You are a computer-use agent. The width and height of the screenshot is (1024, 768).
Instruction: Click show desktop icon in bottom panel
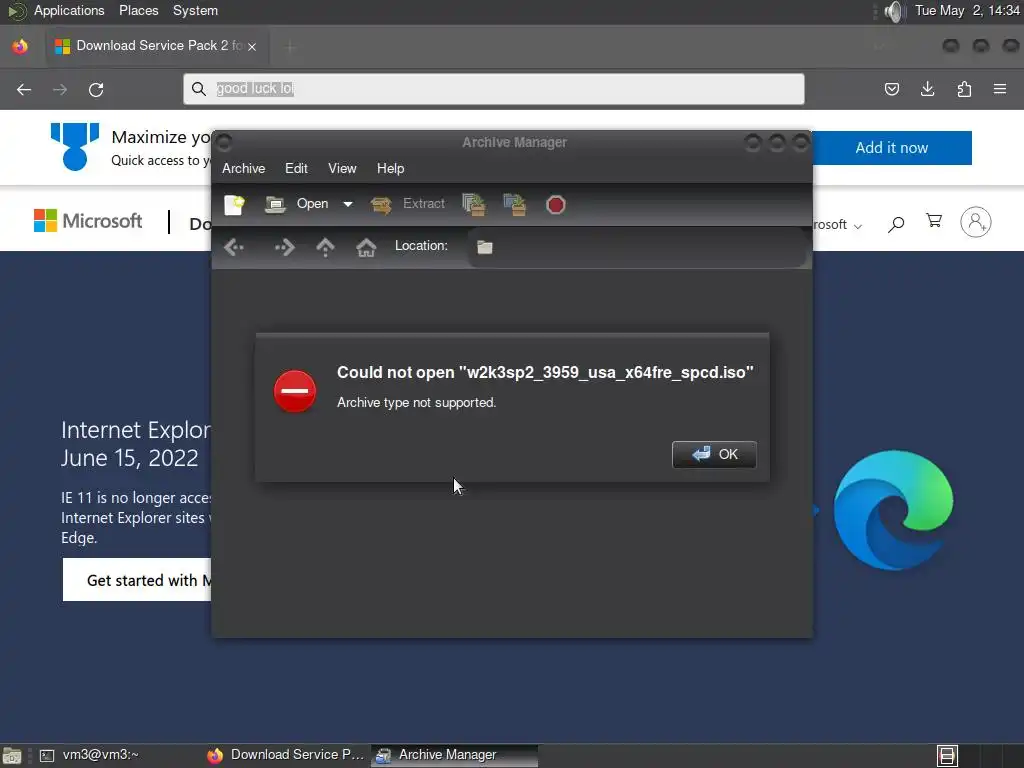click(12, 756)
